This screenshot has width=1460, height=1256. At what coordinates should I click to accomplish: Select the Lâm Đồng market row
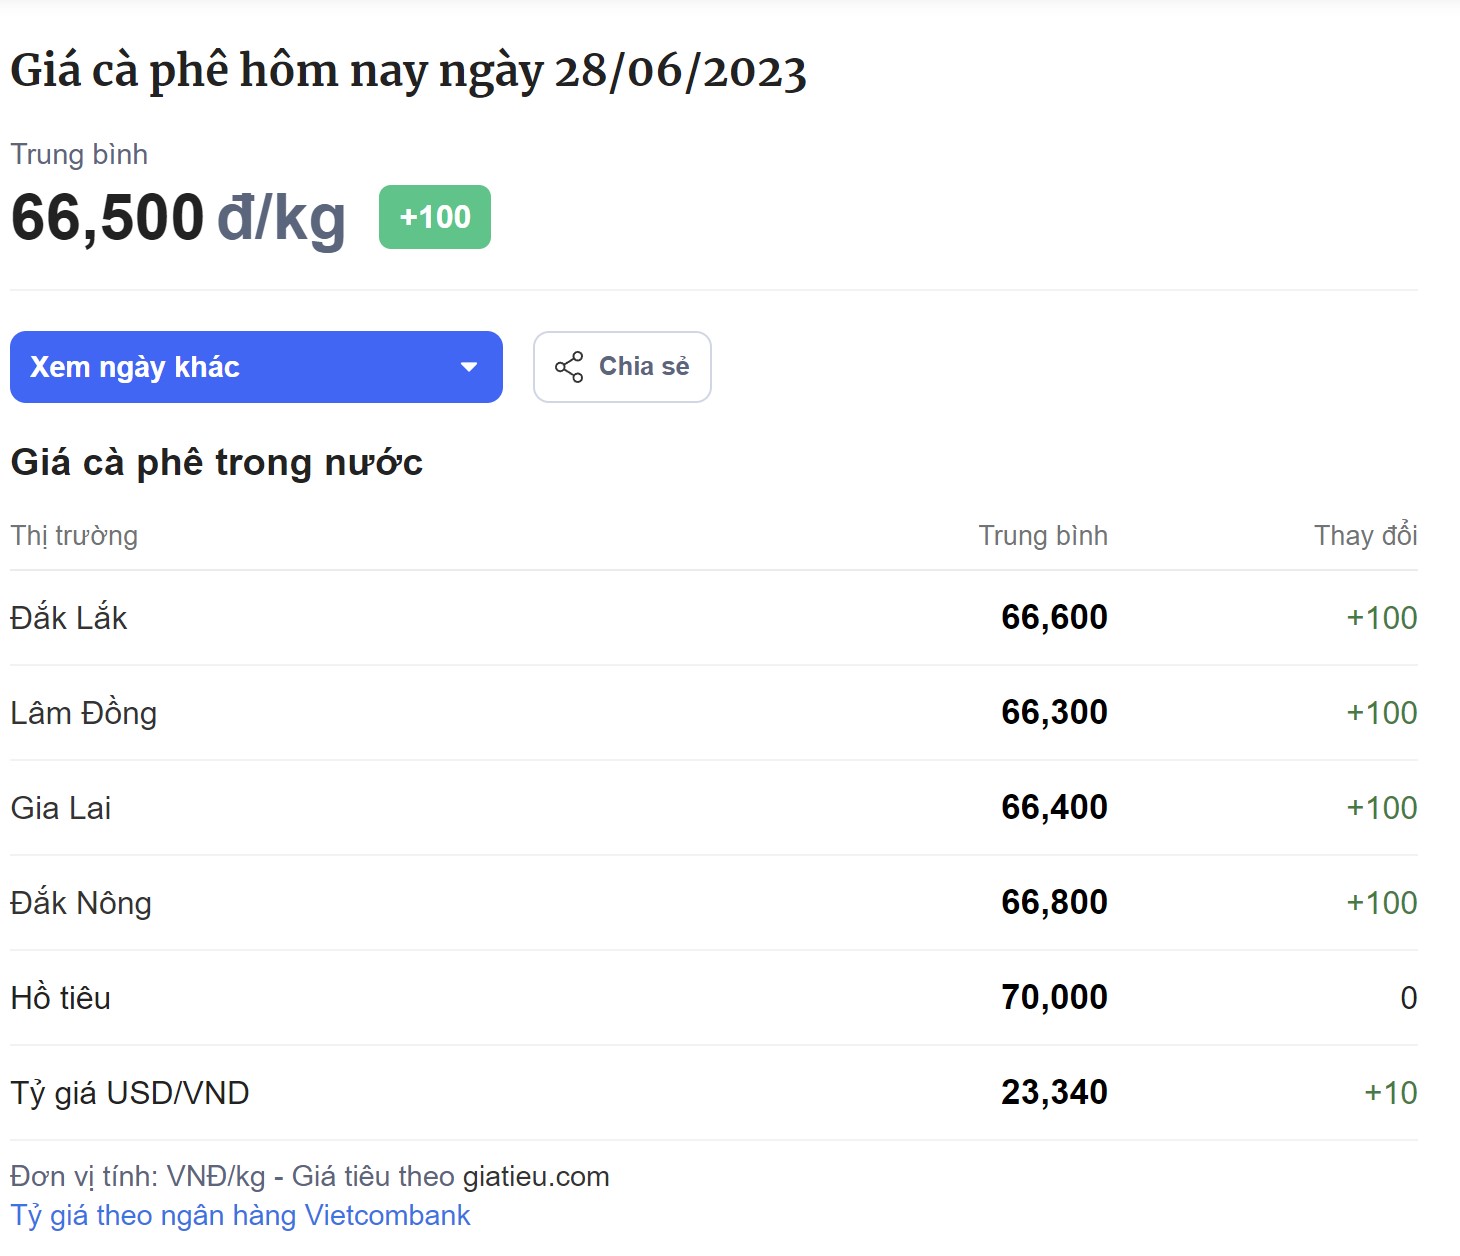coord(714,713)
